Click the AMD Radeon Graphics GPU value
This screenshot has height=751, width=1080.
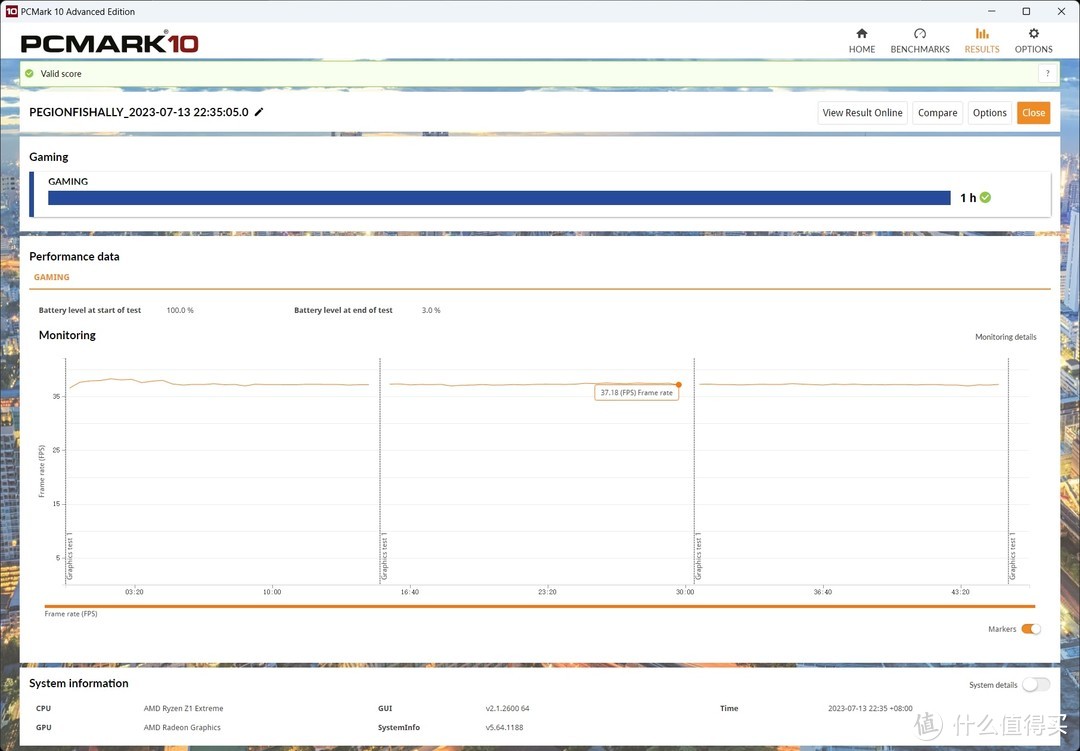point(182,728)
